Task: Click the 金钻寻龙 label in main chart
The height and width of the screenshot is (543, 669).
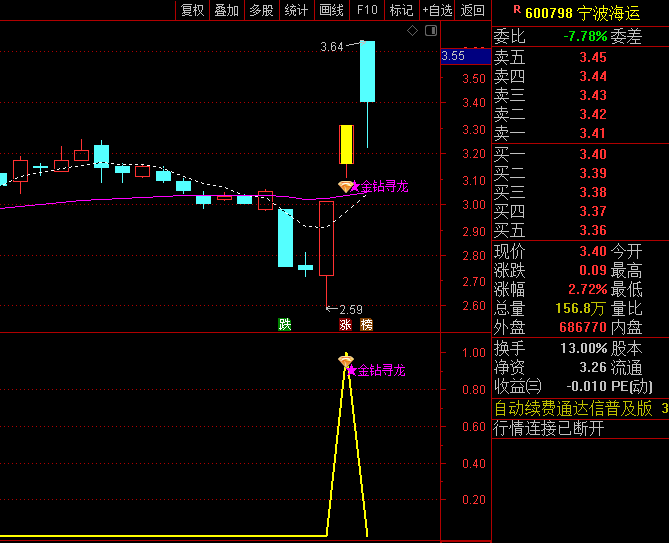Action: click(384, 186)
